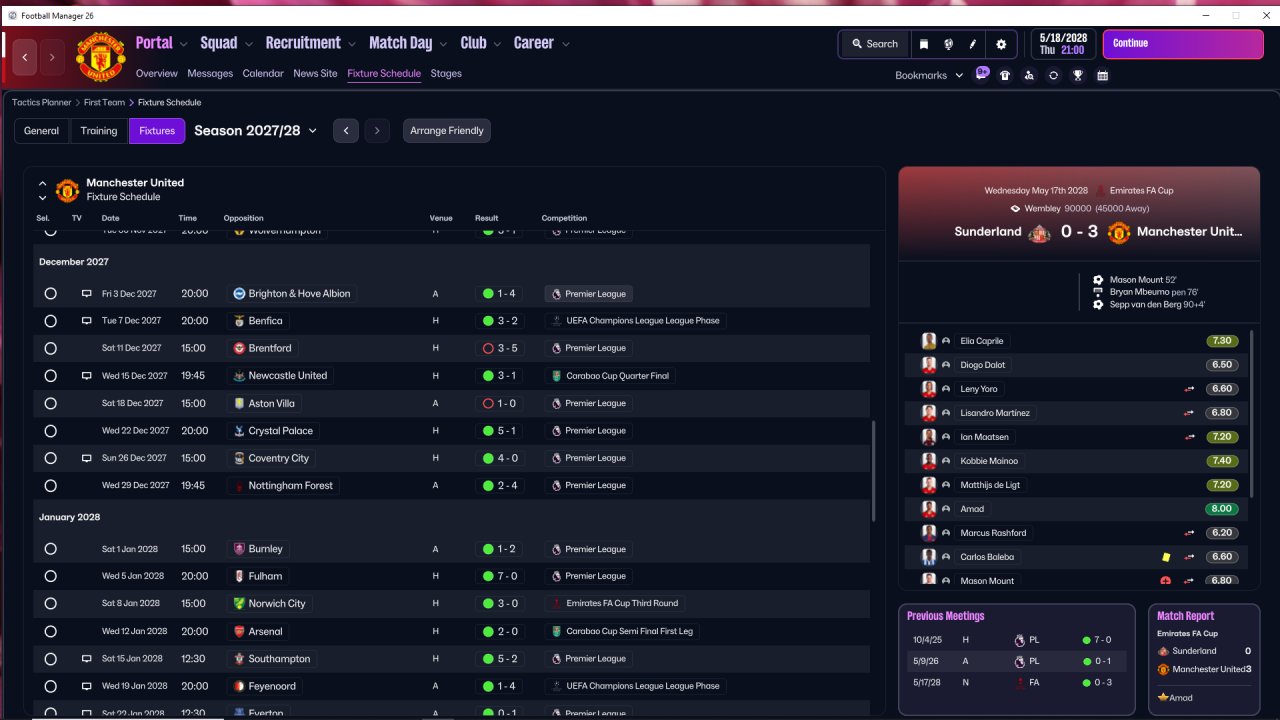Viewport: 1280px width, 720px height.
Task: Click Diogo Dalot's 6.50 rating badge
Action: coord(1222,365)
